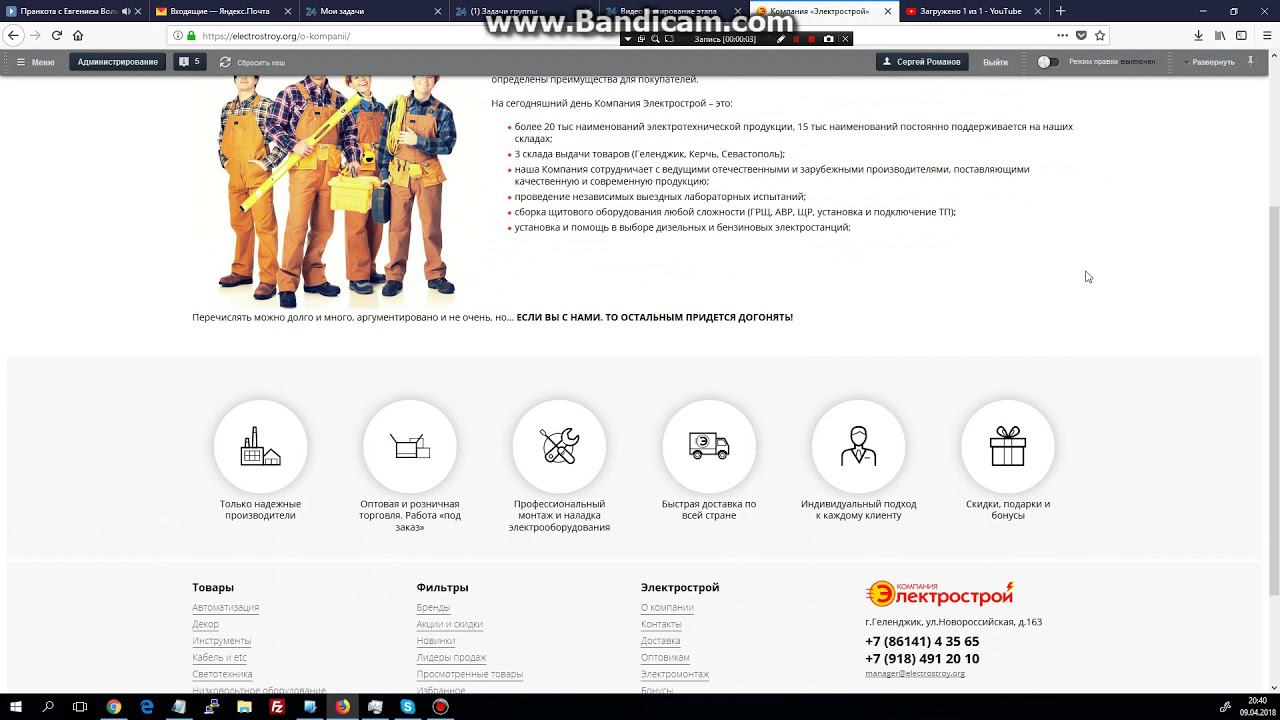Open the Bandicam recorder taskbar icon
1280x720 pixels.
(x=440, y=706)
